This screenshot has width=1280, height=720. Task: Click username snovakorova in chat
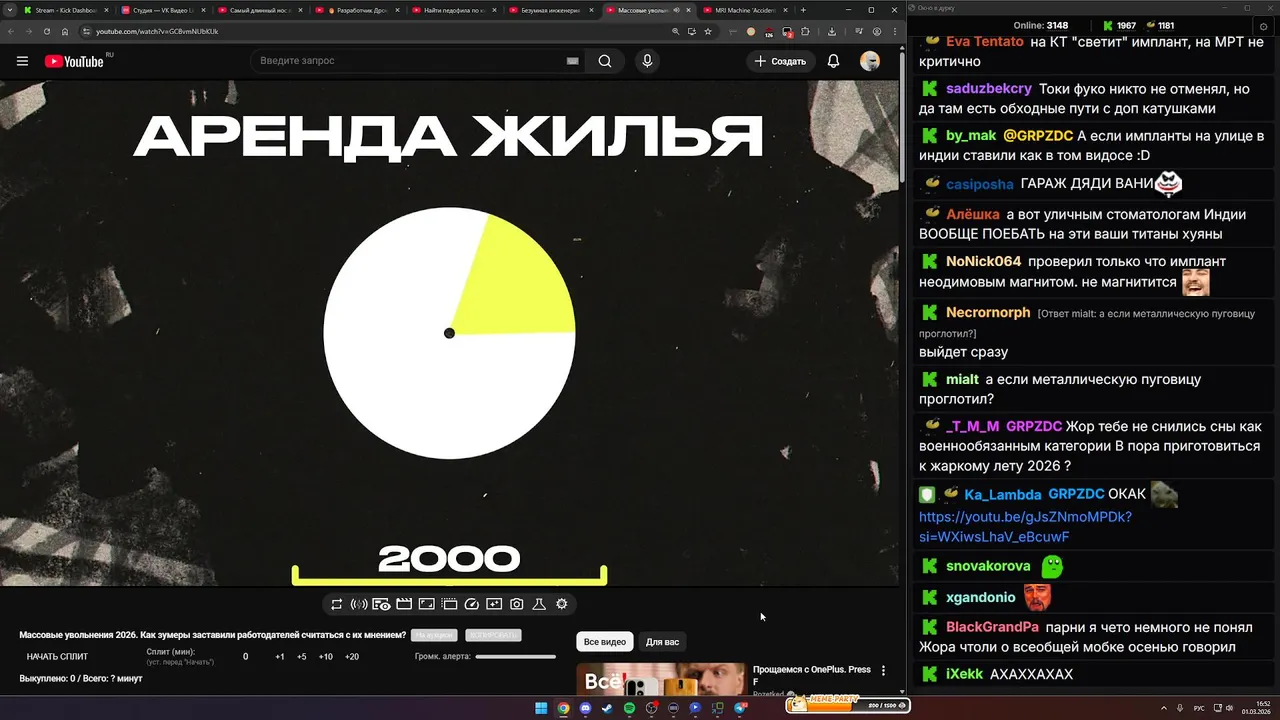(988, 566)
